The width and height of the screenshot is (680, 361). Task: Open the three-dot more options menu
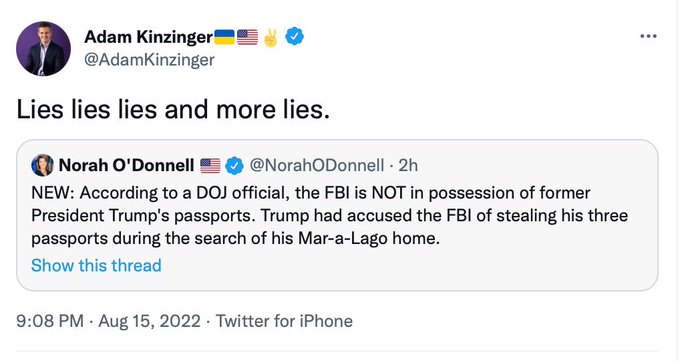pyautogui.click(x=648, y=36)
